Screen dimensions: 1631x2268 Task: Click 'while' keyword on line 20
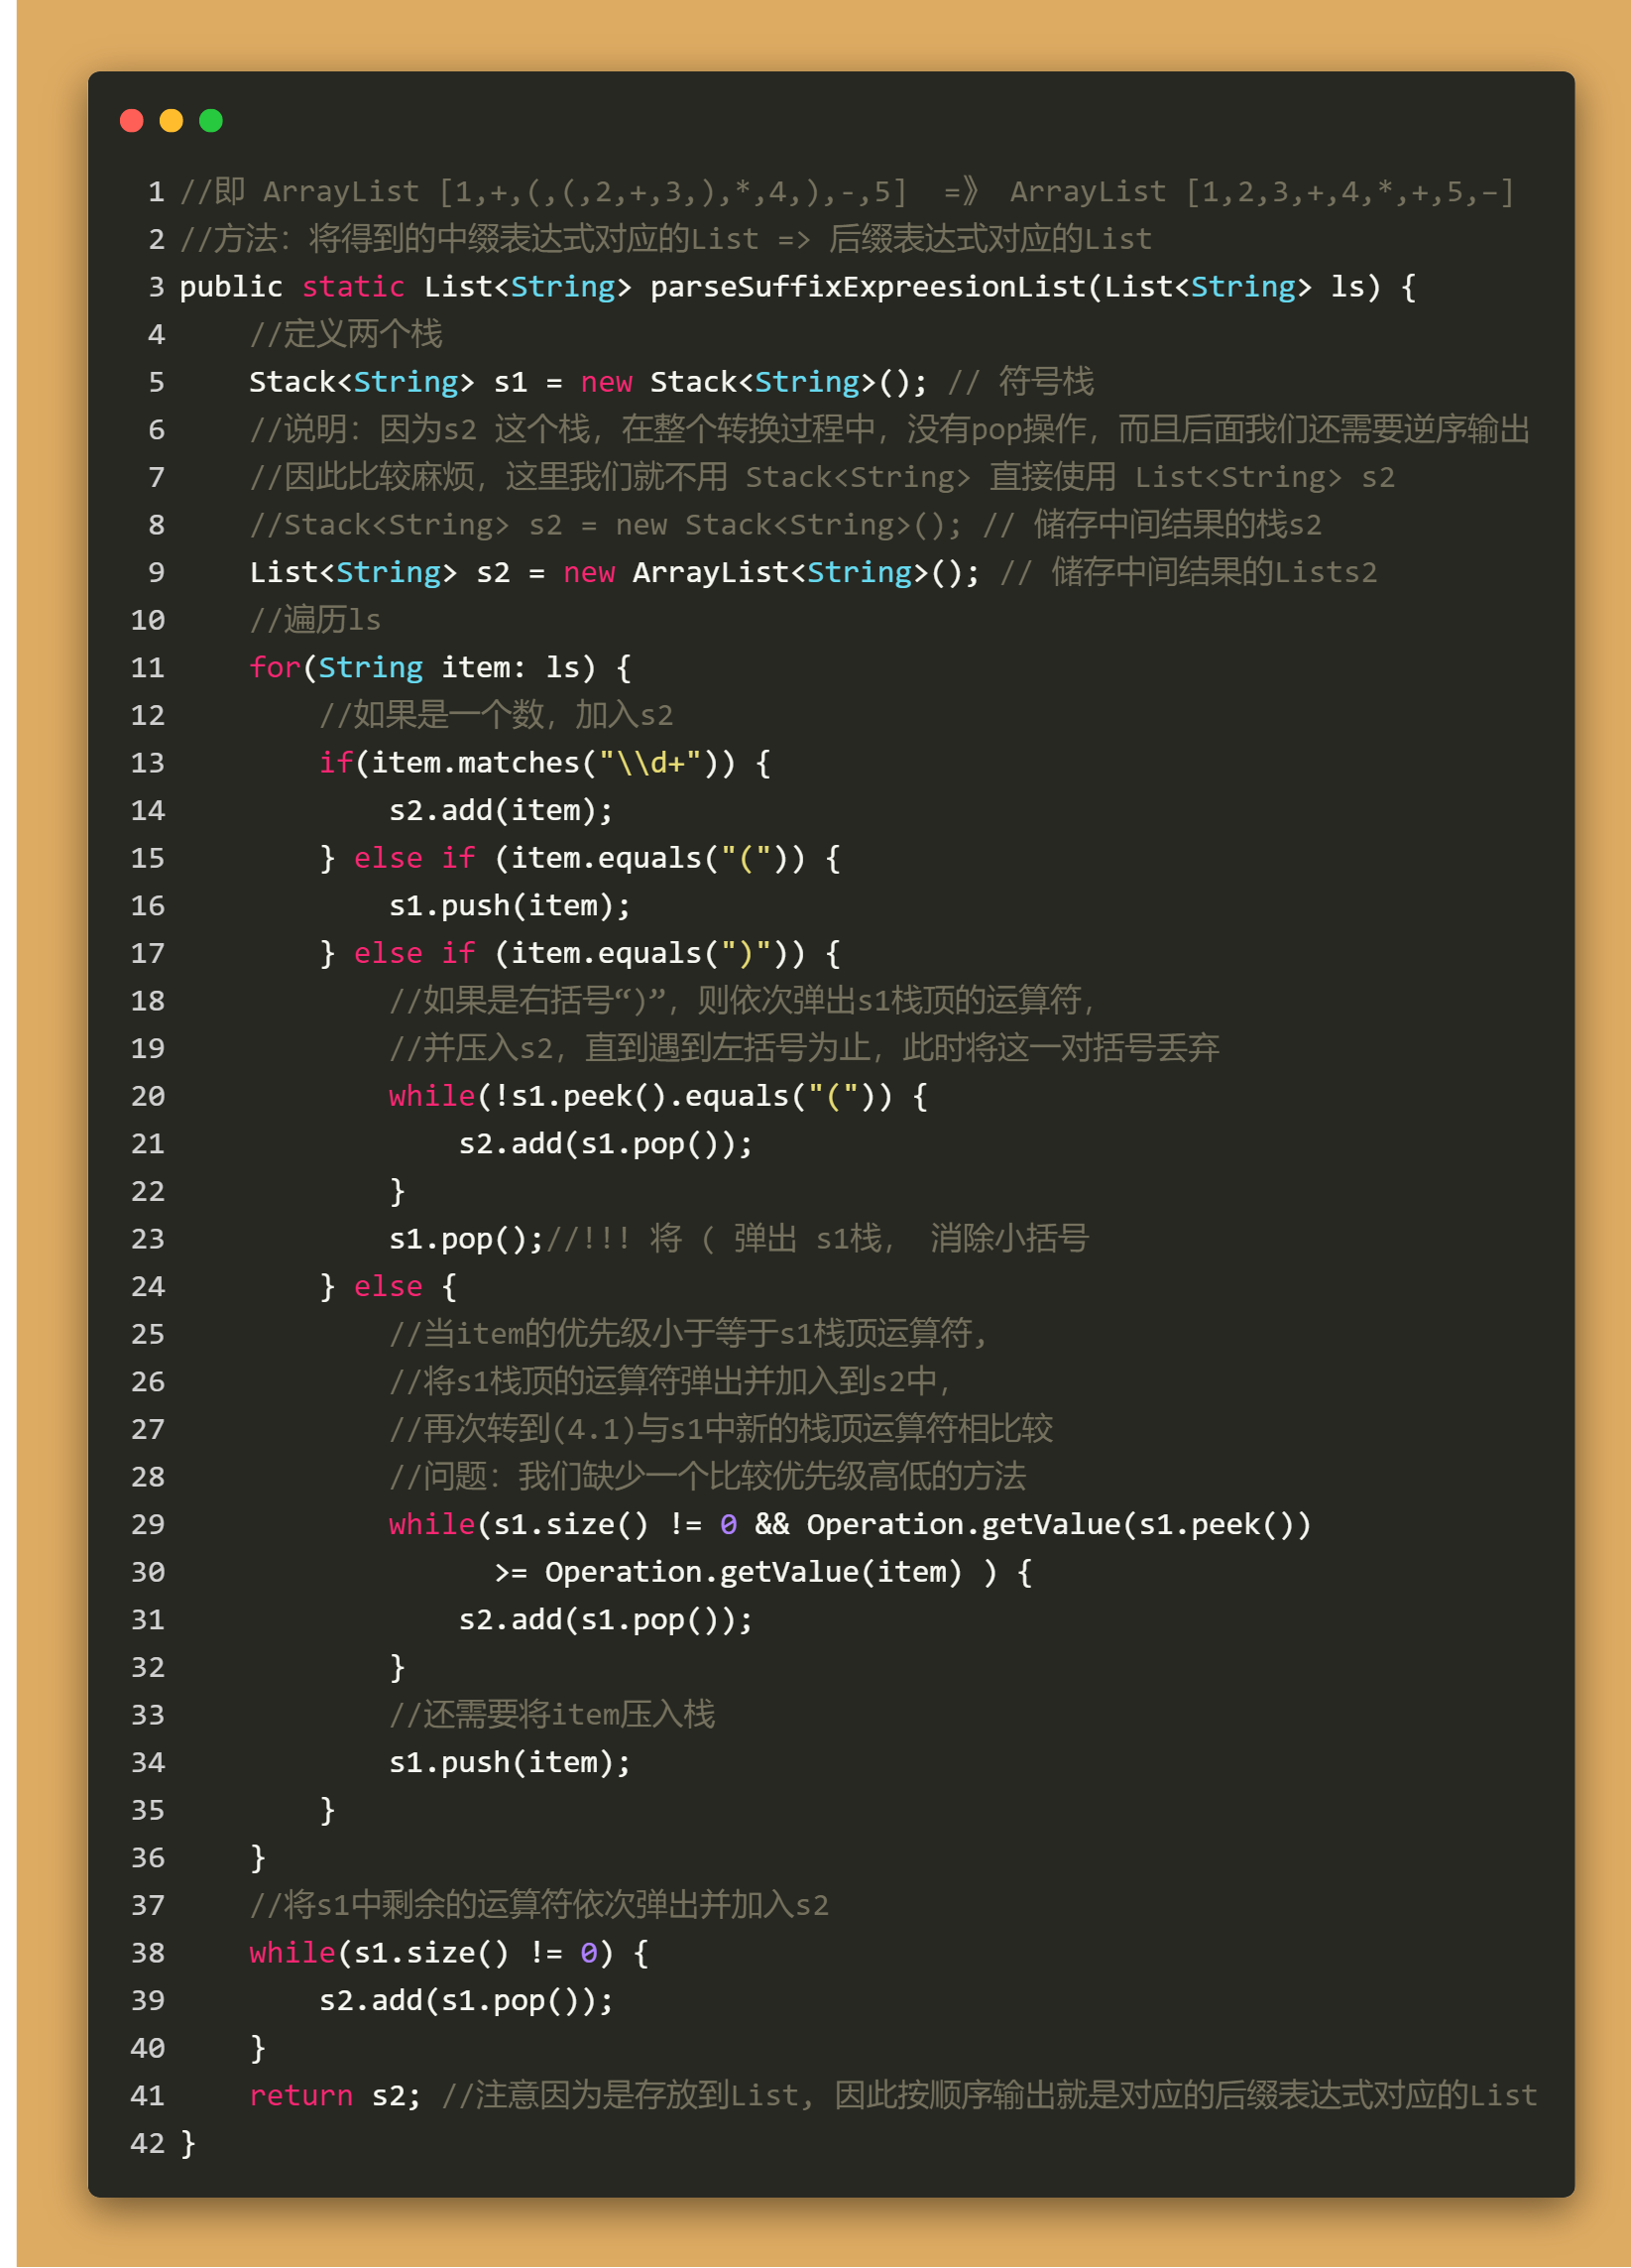pyautogui.click(x=432, y=1096)
